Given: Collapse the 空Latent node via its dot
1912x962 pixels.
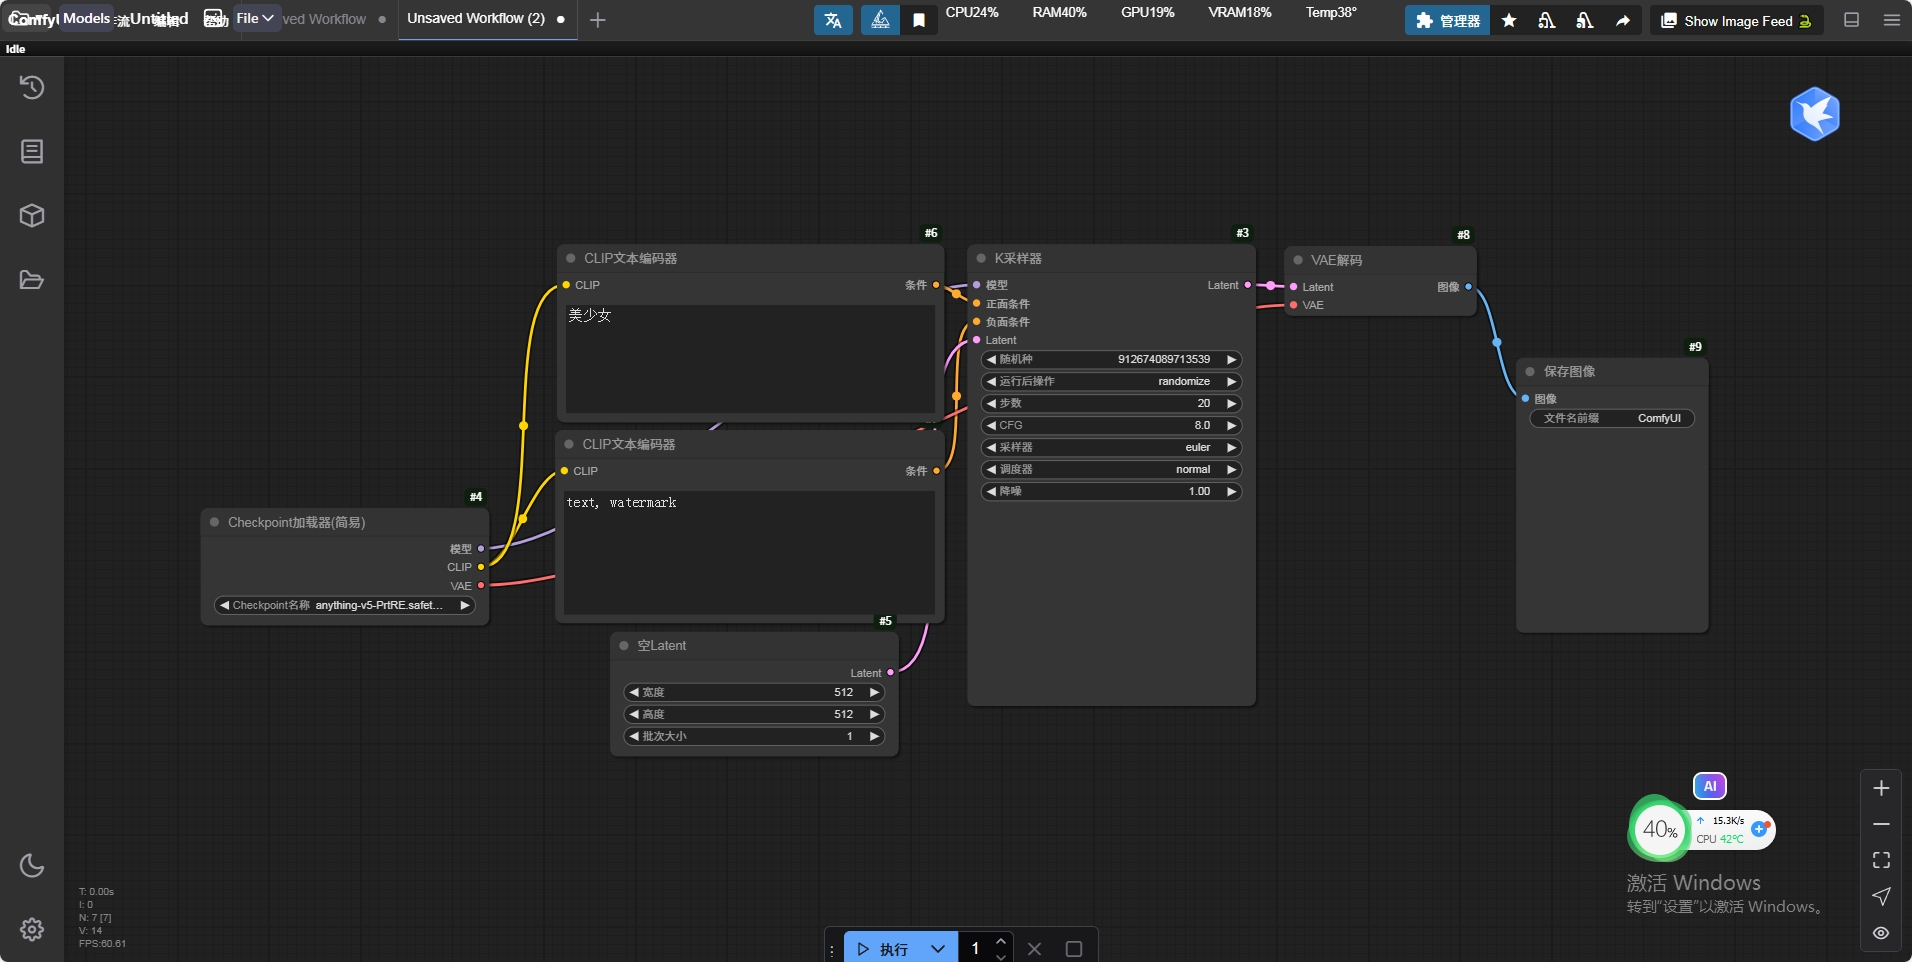Looking at the screenshot, I should pyautogui.click(x=624, y=645).
